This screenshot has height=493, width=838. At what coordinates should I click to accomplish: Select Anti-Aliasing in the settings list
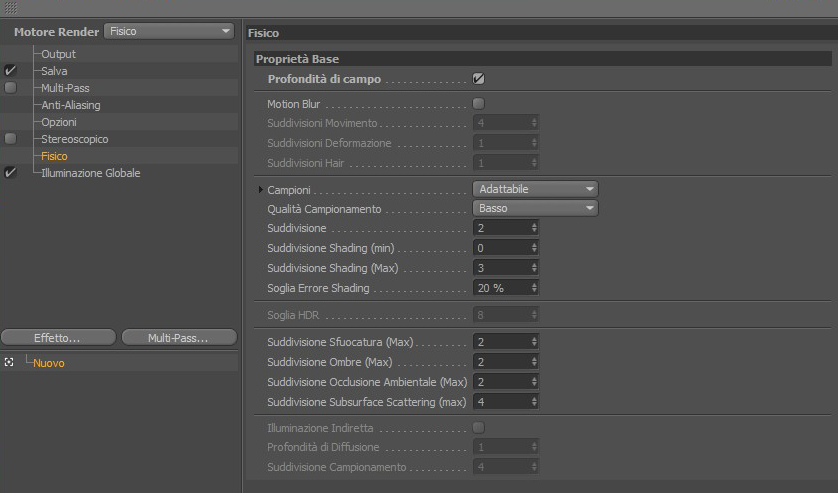[x=70, y=105]
